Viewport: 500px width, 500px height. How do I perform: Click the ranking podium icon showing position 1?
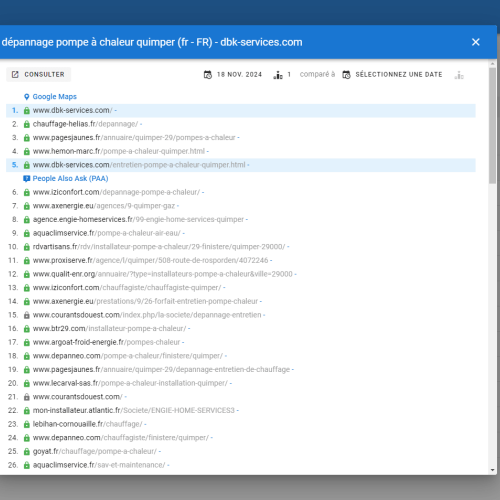click(x=278, y=75)
